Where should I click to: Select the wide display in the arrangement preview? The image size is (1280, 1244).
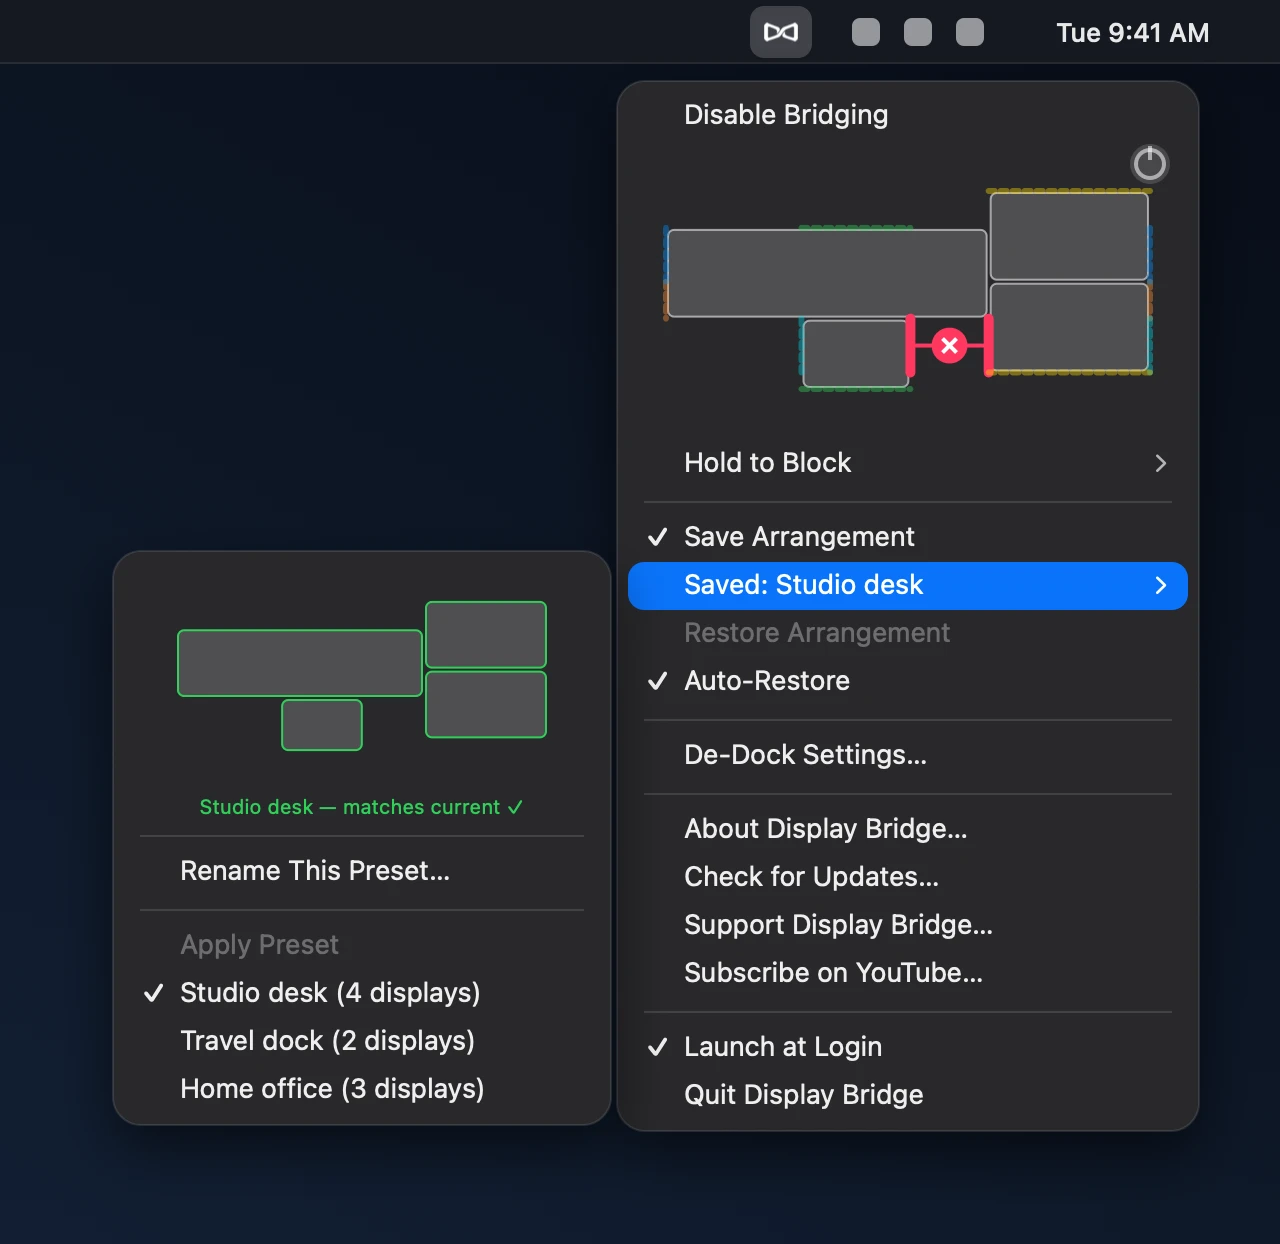827,273
